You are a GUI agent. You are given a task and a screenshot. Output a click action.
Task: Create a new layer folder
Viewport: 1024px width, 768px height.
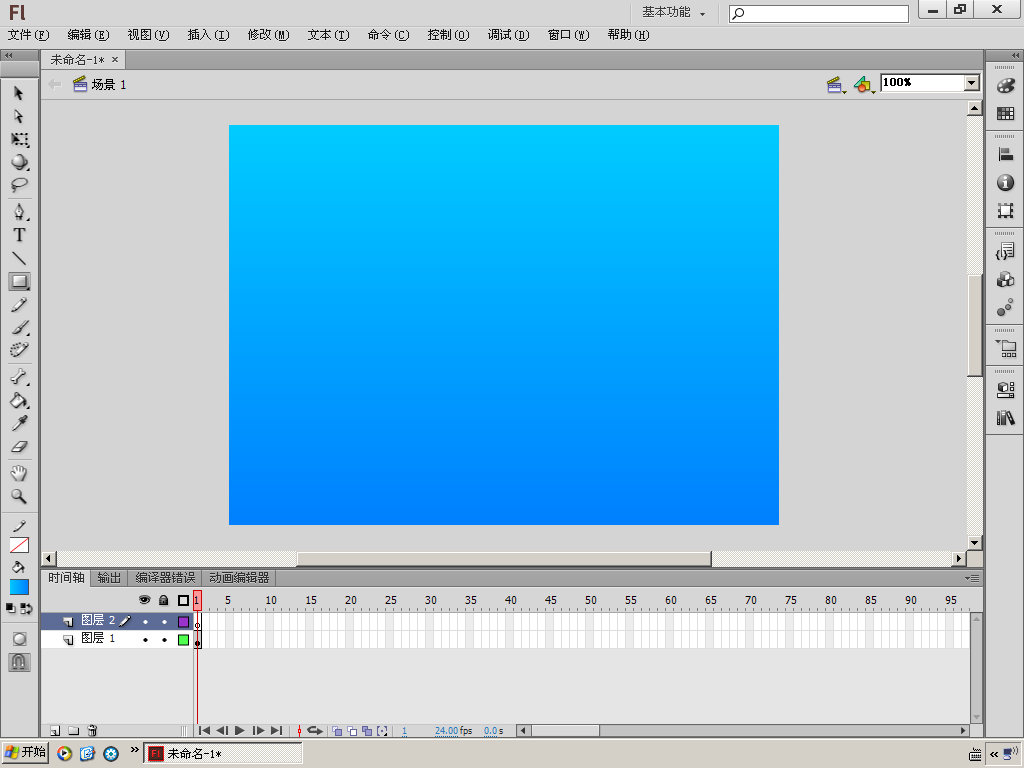tap(74, 731)
